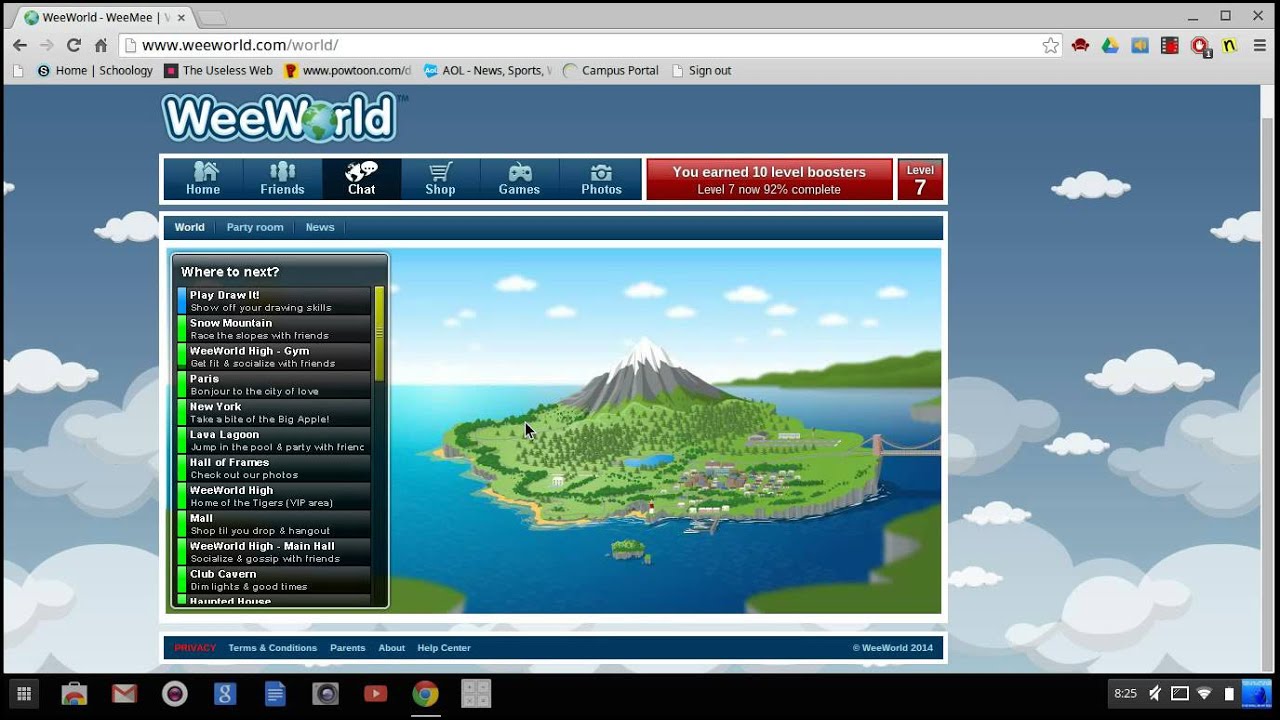Viewport: 1280px width, 720px height.
Task: Open the Help Center link
Action: click(x=444, y=648)
